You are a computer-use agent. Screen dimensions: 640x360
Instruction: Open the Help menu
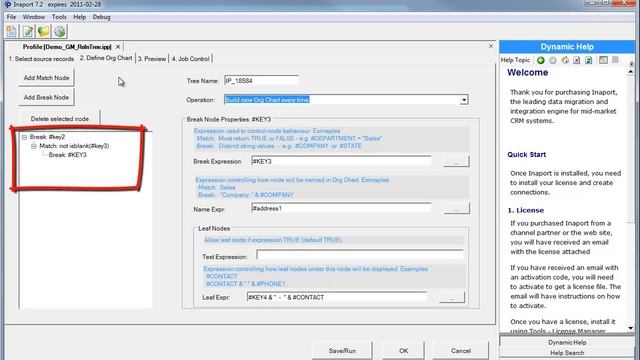(x=79, y=17)
